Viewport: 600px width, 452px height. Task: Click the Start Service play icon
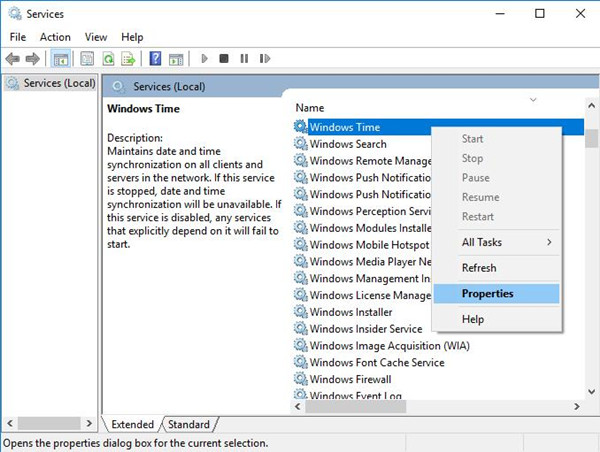pos(204,59)
